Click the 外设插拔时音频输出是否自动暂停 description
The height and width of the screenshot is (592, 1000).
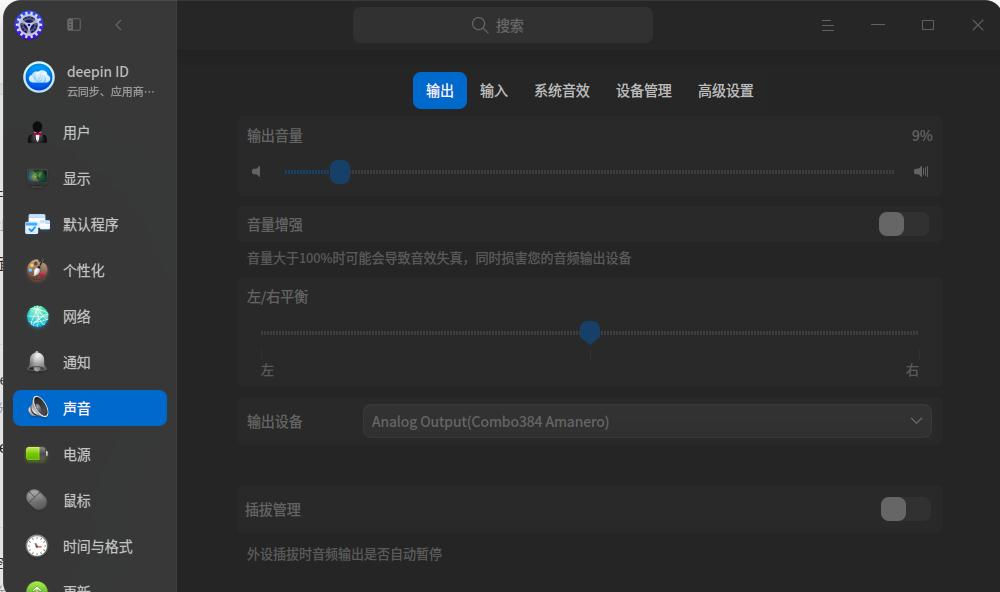pos(344,554)
